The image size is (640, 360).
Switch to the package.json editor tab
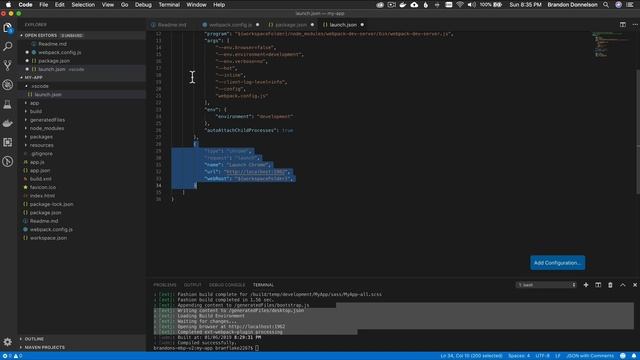(x=291, y=25)
